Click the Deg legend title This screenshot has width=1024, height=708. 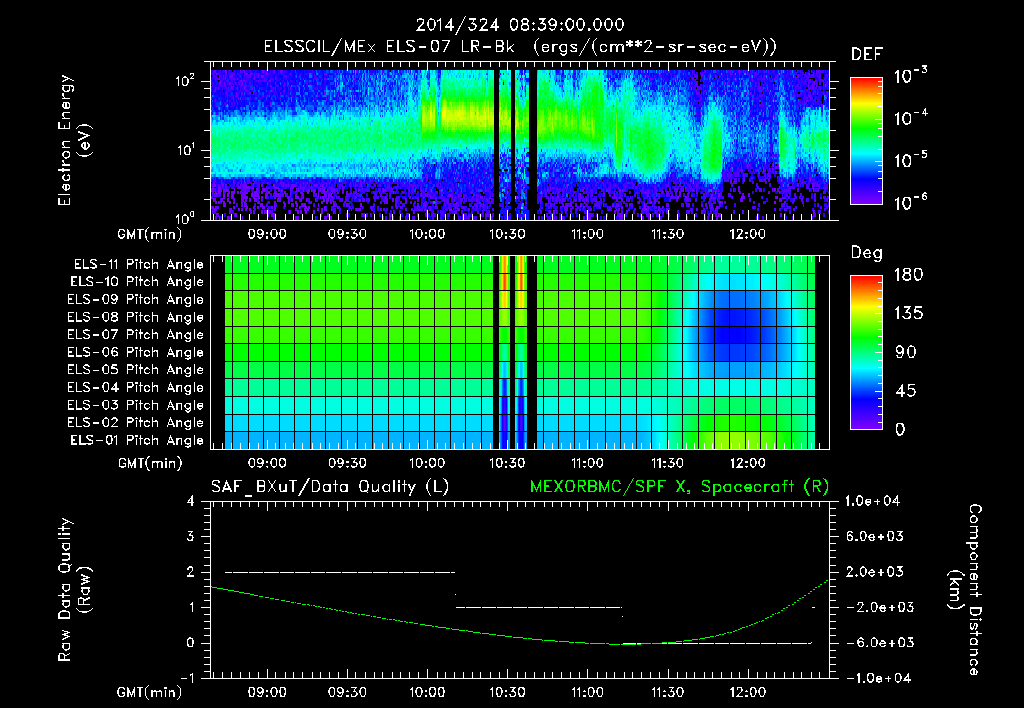tap(867, 253)
